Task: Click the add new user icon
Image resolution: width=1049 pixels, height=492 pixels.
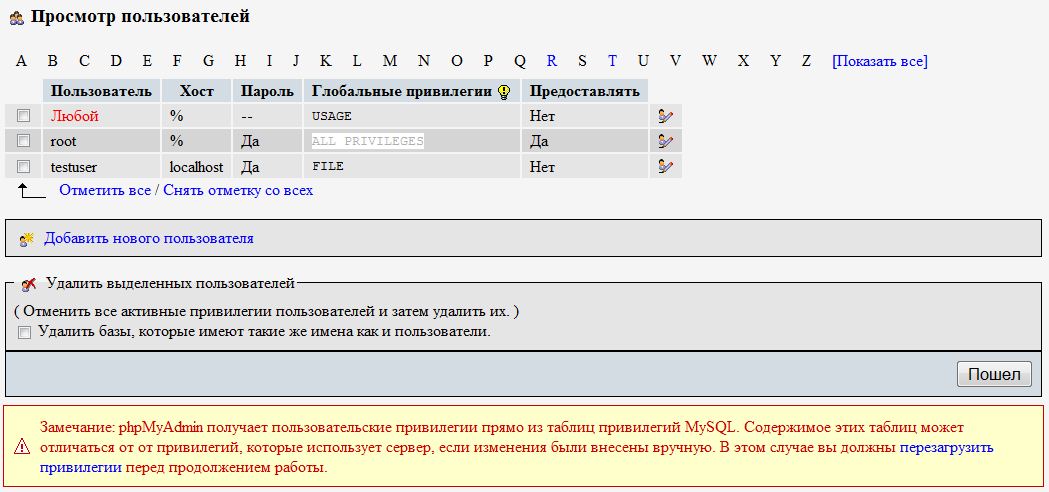Action: point(27,239)
